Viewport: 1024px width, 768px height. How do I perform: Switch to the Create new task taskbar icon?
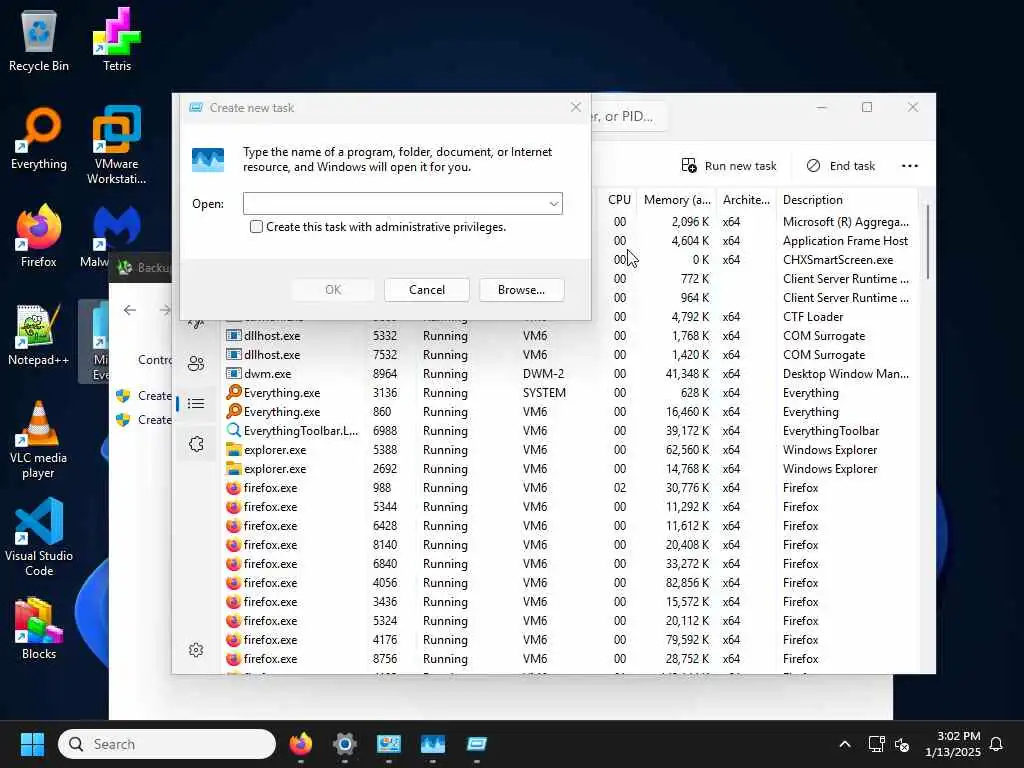(476, 744)
